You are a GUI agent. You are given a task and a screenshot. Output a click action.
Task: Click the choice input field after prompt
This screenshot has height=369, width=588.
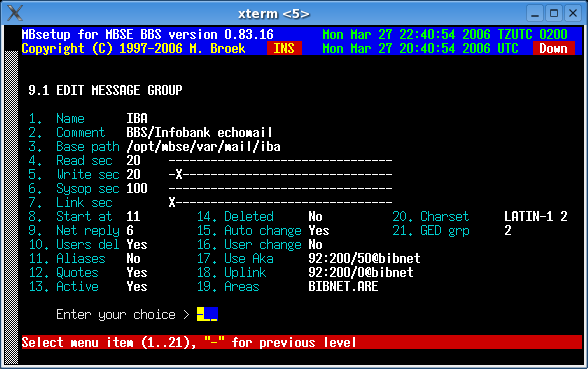(x=207, y=314)
